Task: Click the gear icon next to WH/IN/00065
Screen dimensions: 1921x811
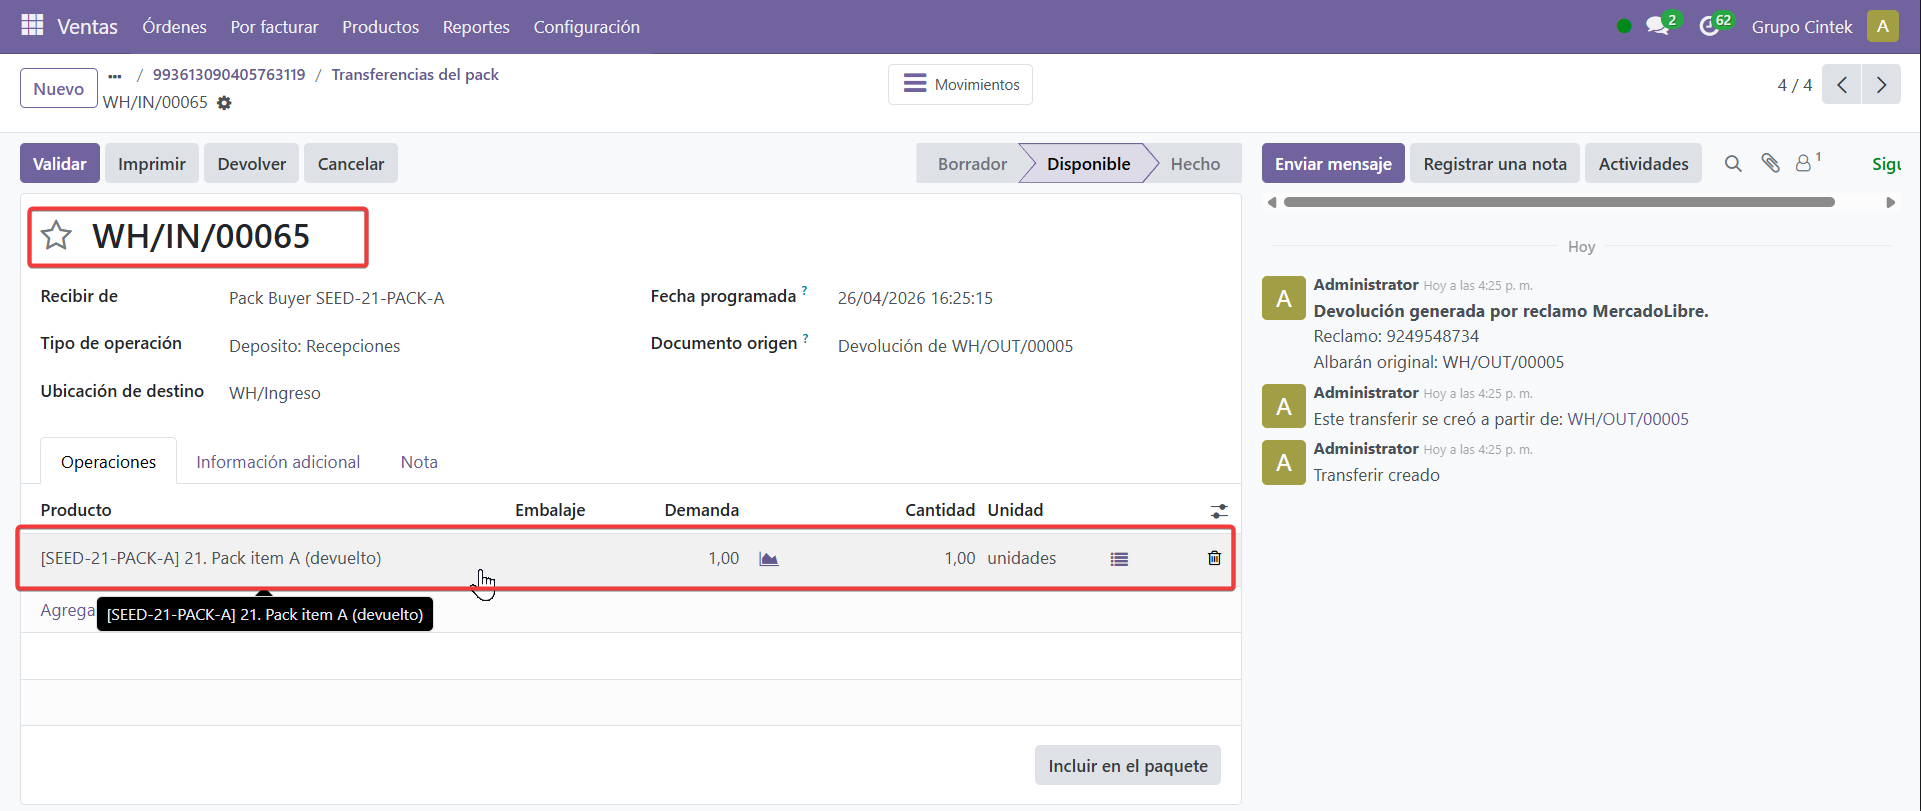Action: (224, 103)
